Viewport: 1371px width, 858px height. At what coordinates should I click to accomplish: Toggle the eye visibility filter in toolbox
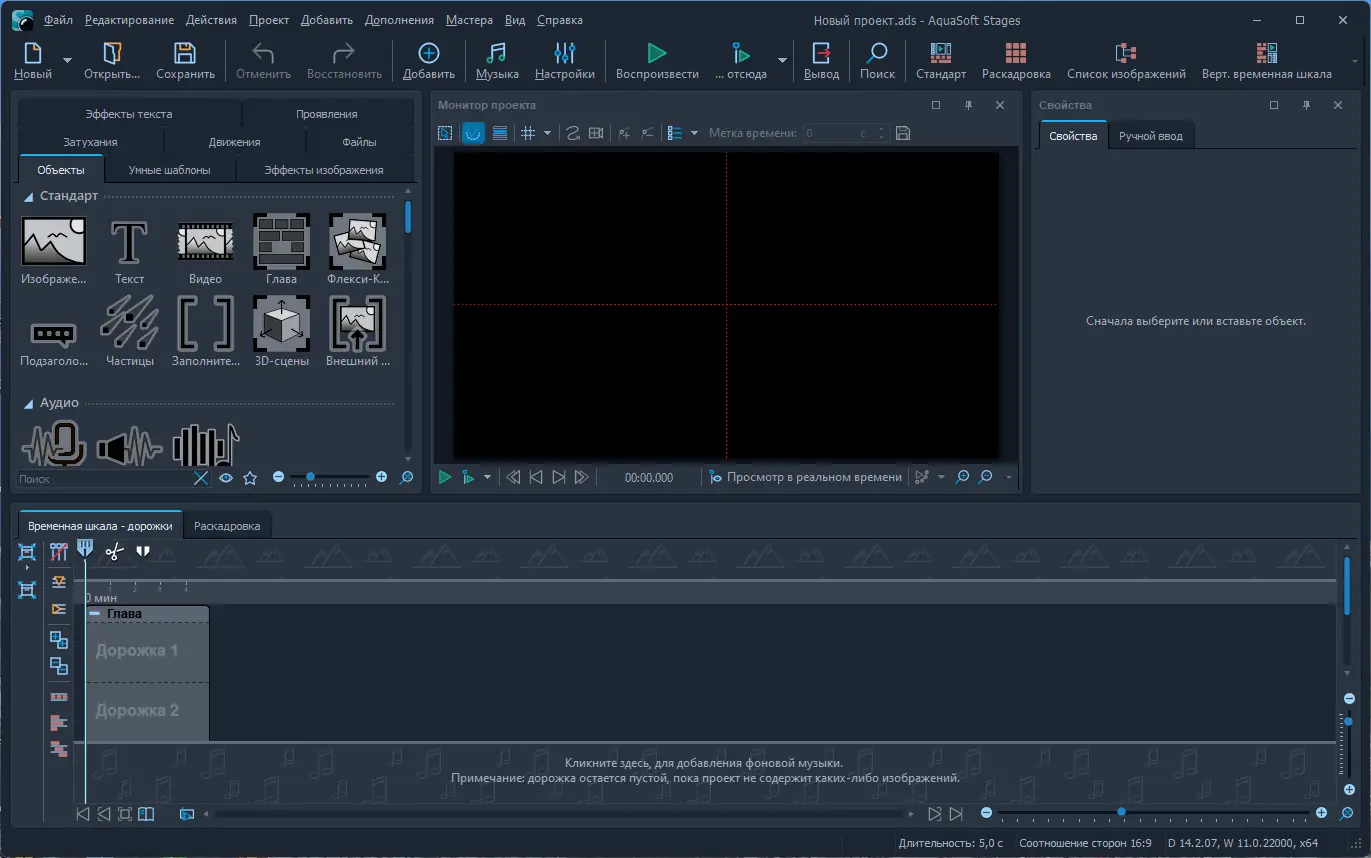click(x=226, y=478)
